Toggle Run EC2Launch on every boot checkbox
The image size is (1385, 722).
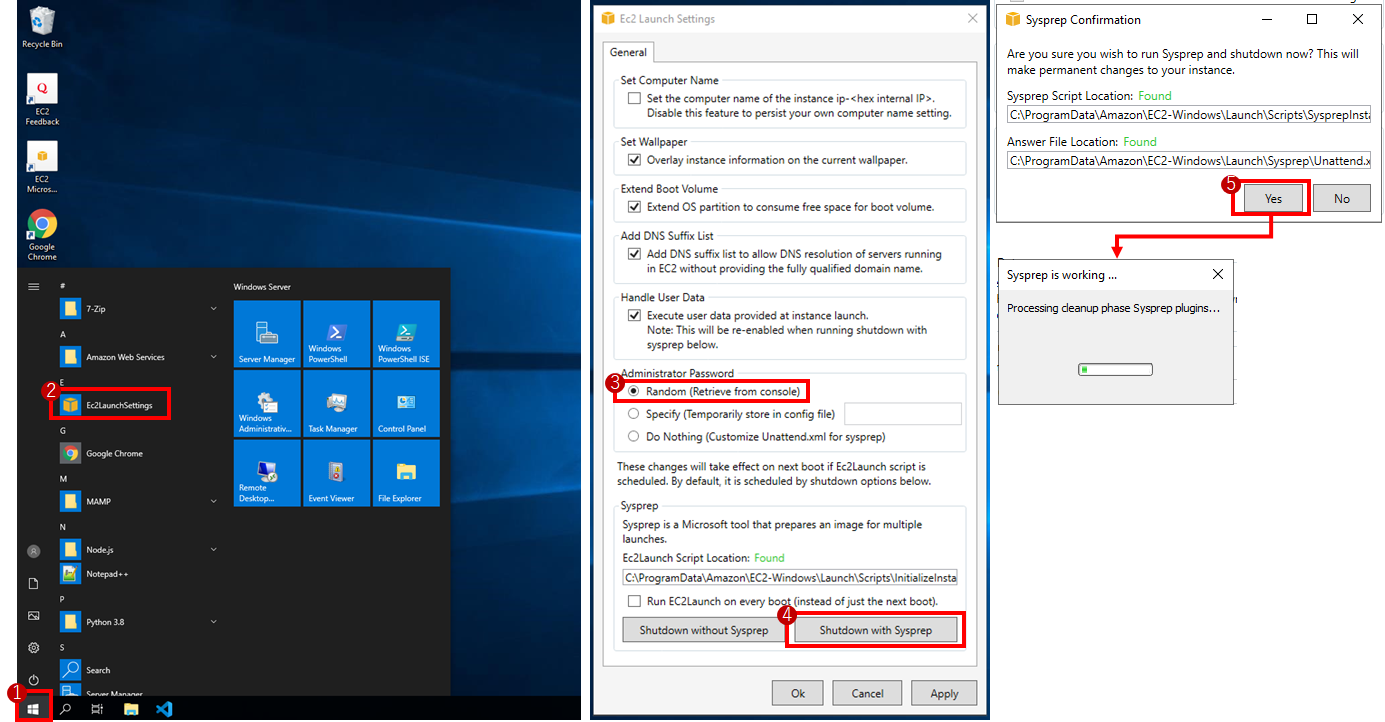pyautogui.click(x=634, y=601)
